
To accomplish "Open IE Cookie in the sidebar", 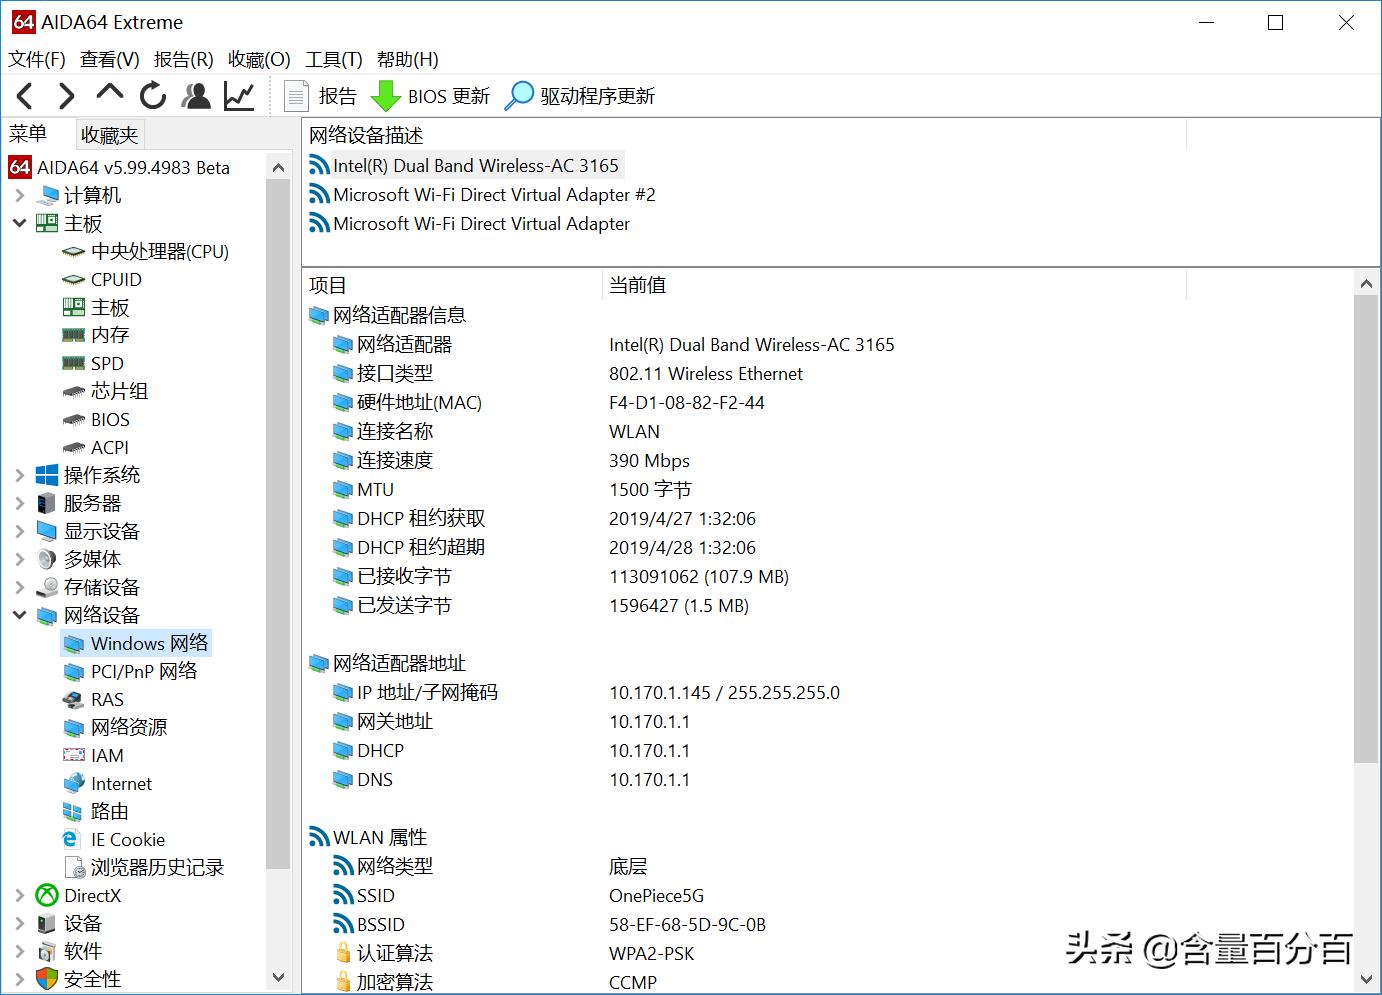I will pos(126,839).
